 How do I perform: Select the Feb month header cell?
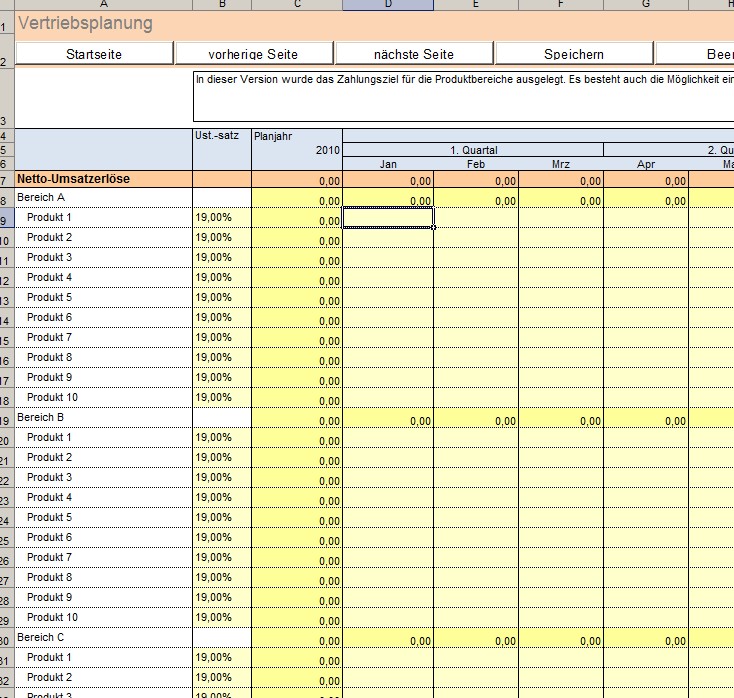(x=476, y=164)
